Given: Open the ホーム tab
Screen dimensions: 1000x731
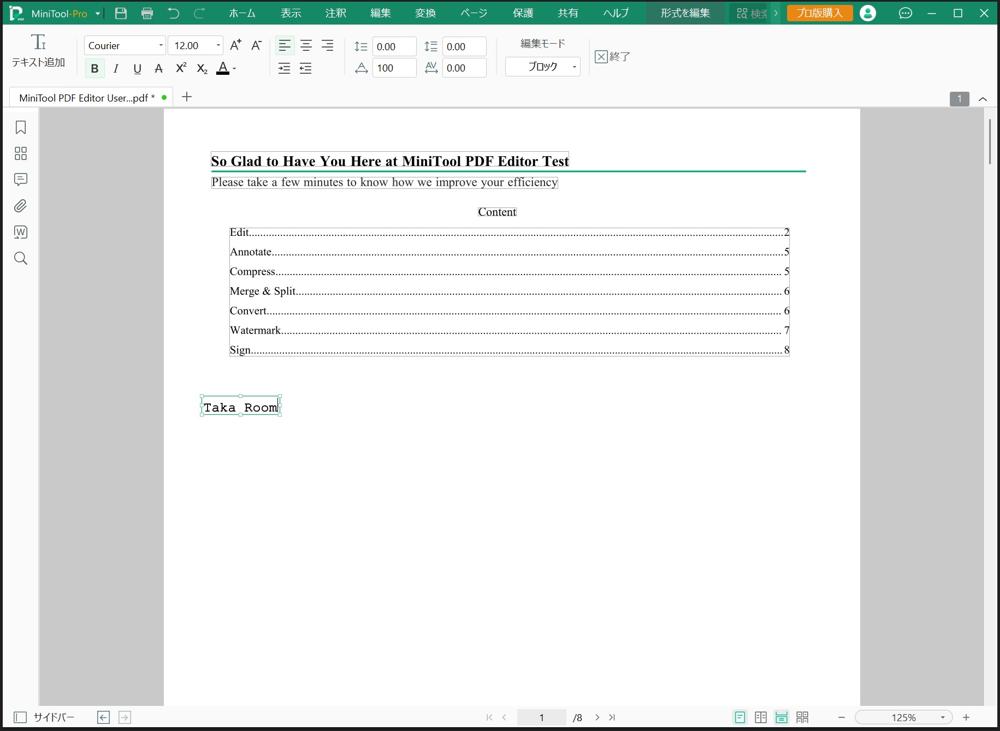Looking at the screenshot, I should (x=242, y=13).
